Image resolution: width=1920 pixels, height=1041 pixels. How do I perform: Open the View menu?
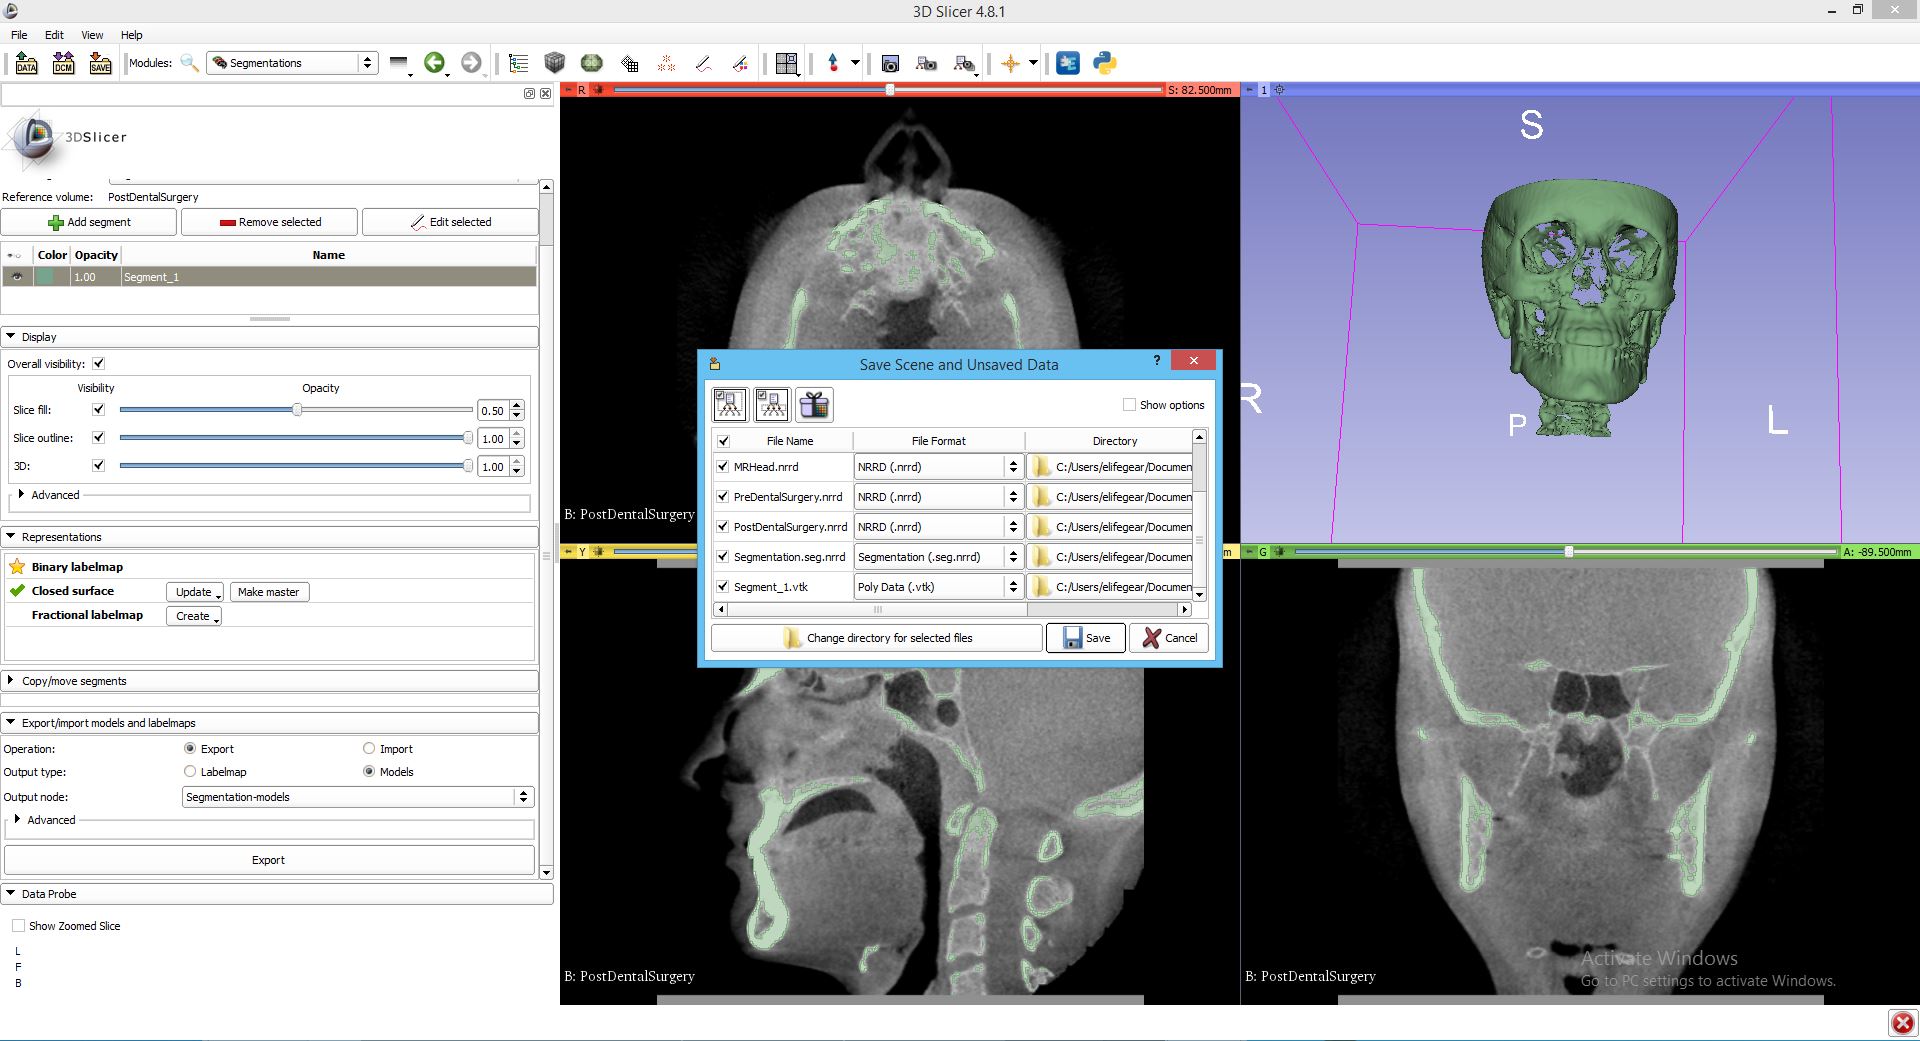[92, 35]
